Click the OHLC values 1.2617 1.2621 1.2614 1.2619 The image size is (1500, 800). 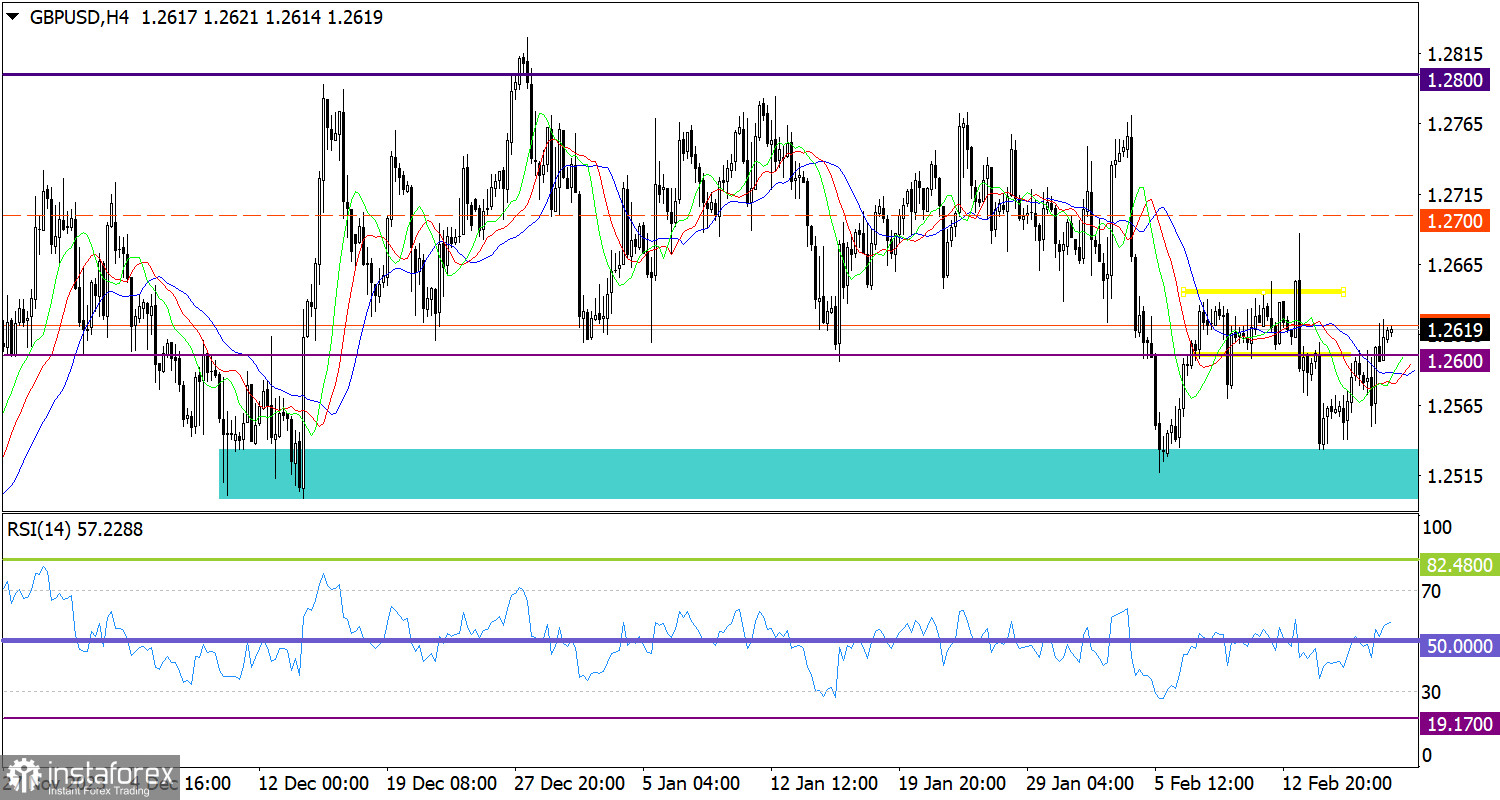[x=261, y=17]
